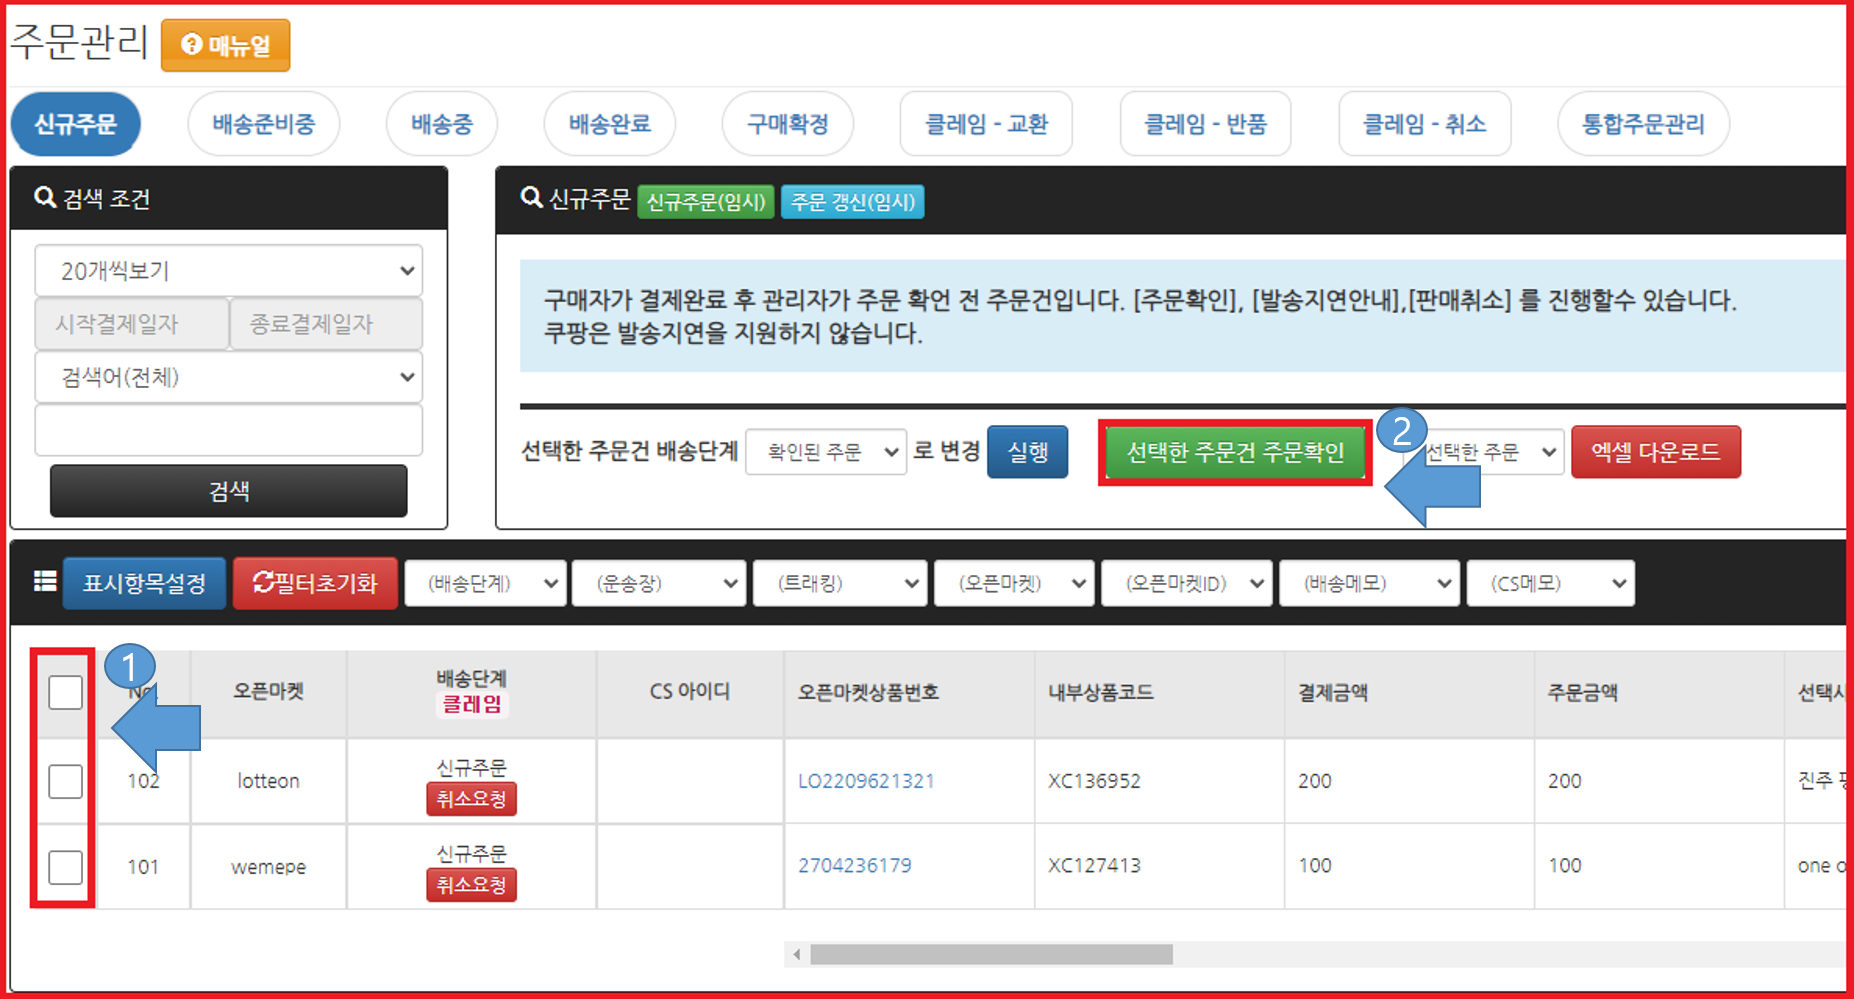Screen dimensions: 1854x999
Task: Check the box for order 101
Action: [x=66, y=867]
